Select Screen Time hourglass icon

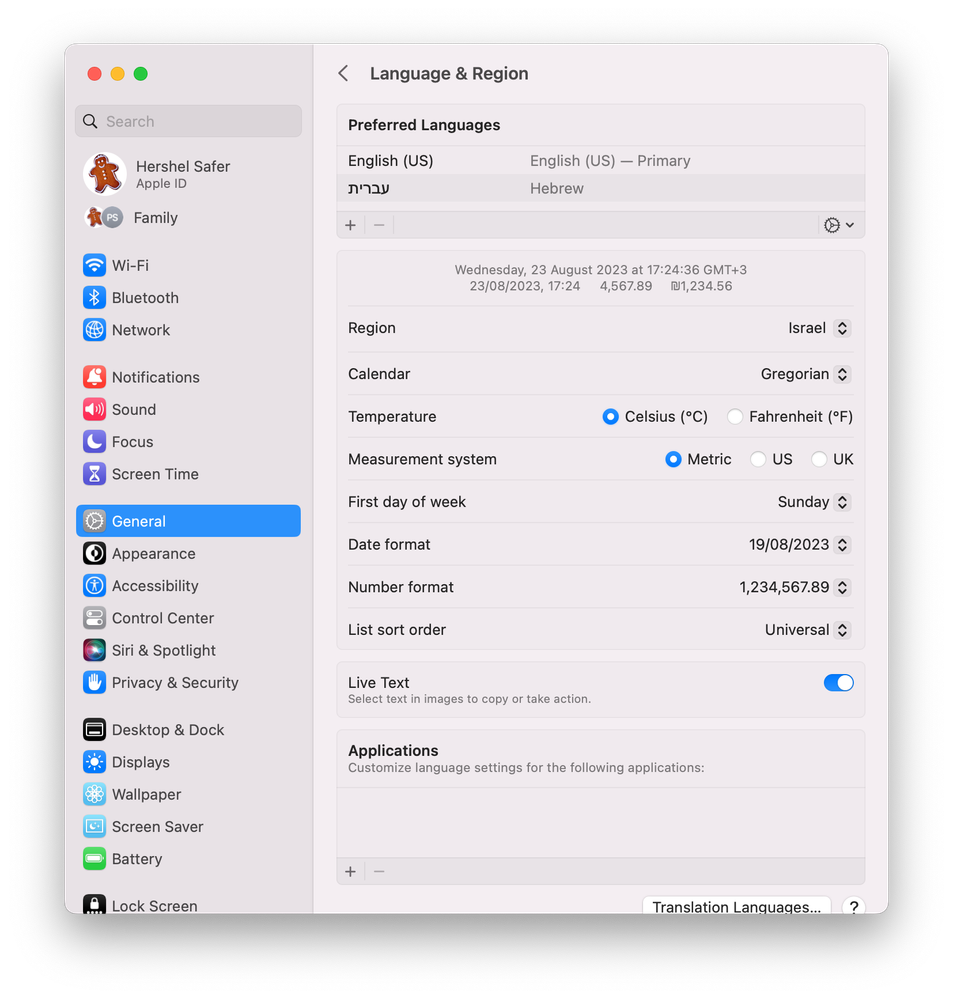94,474
